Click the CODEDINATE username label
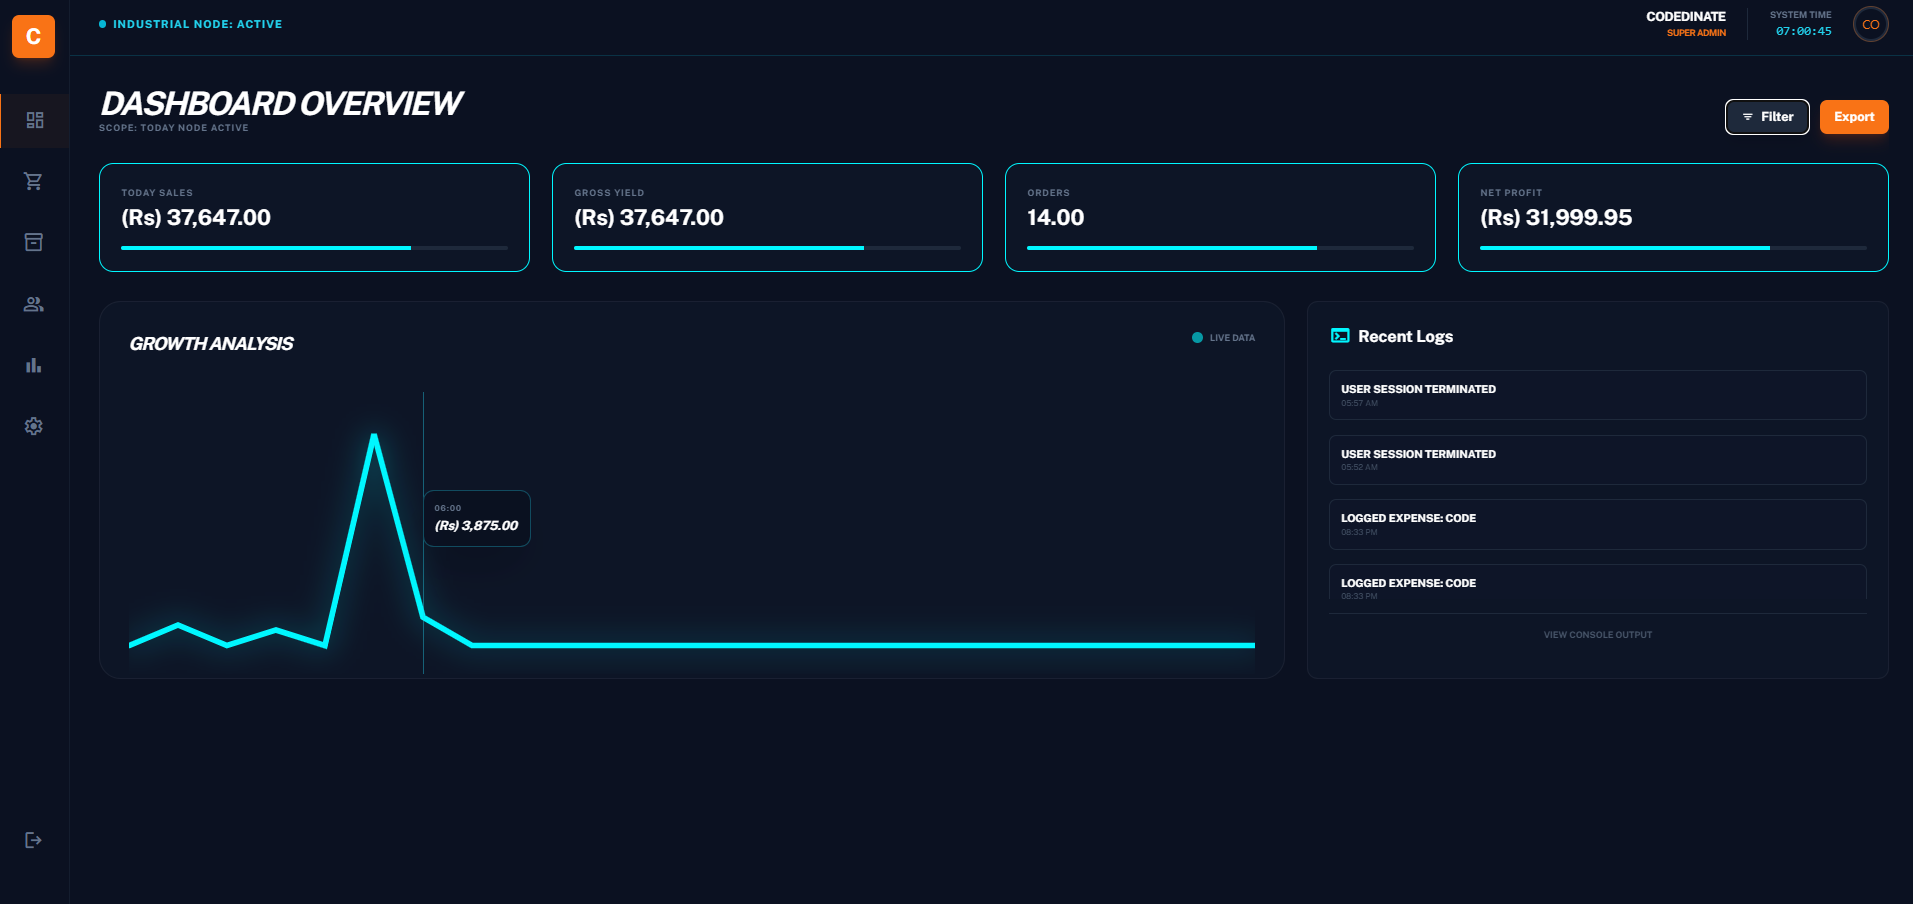Viewport: 1913px width, 904px height. tap(1686, 17)
